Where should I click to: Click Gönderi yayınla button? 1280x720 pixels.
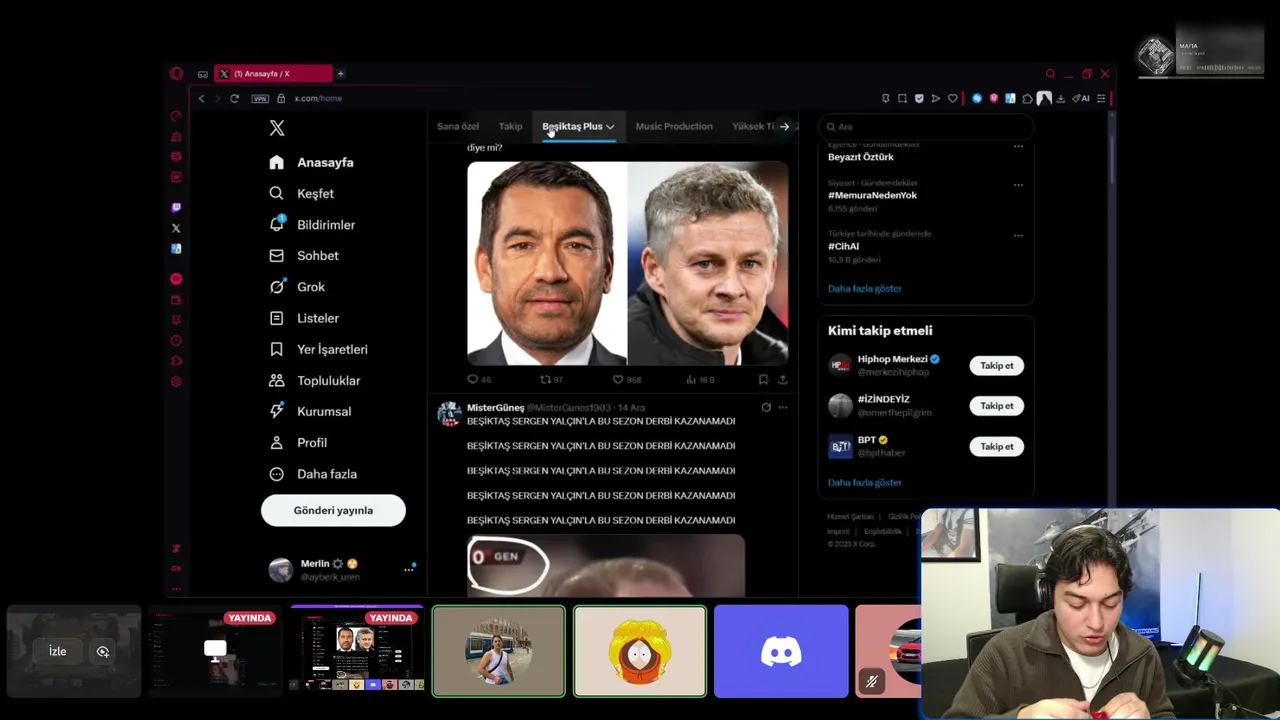(x=333, y=510)
